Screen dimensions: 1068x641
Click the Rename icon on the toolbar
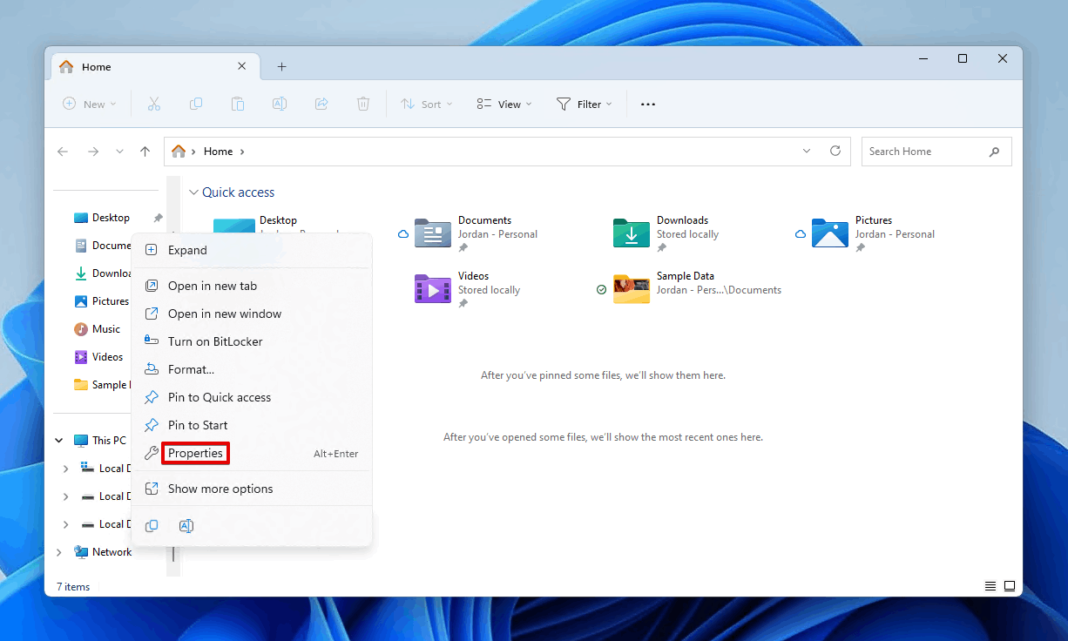[279, 103]
